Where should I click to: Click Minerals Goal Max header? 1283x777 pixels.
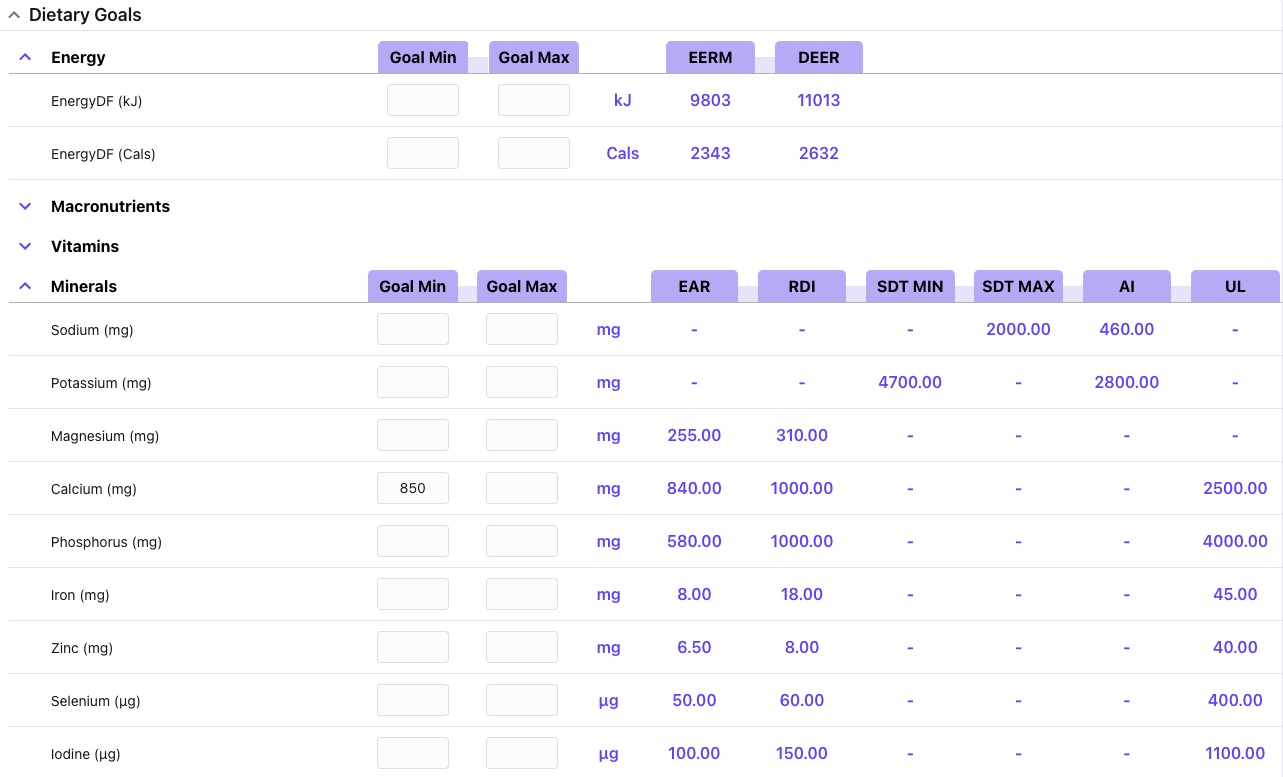click(x=522, y=286)
